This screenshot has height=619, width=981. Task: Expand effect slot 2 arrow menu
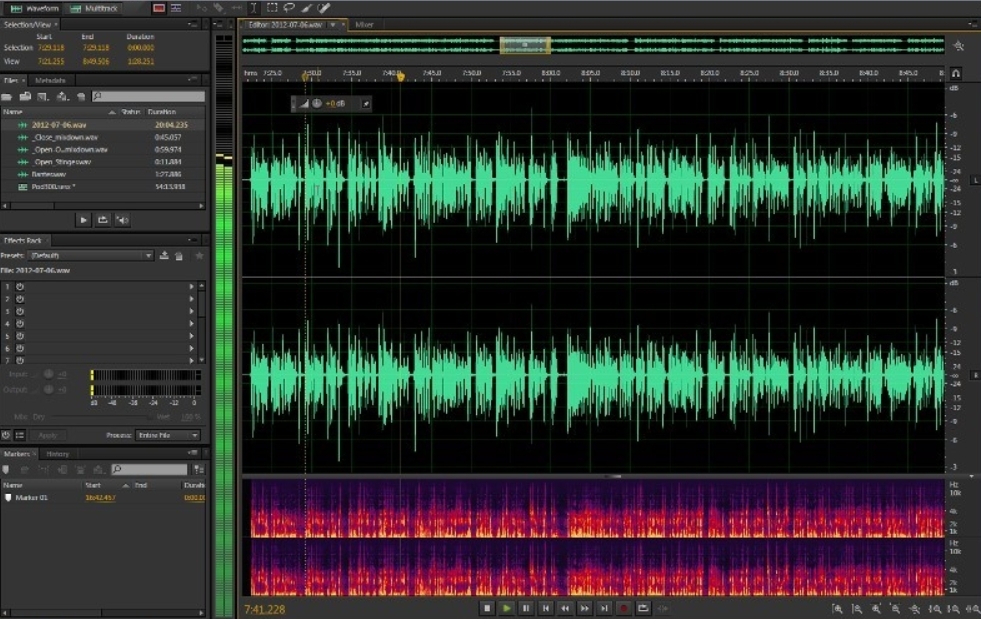191,299
